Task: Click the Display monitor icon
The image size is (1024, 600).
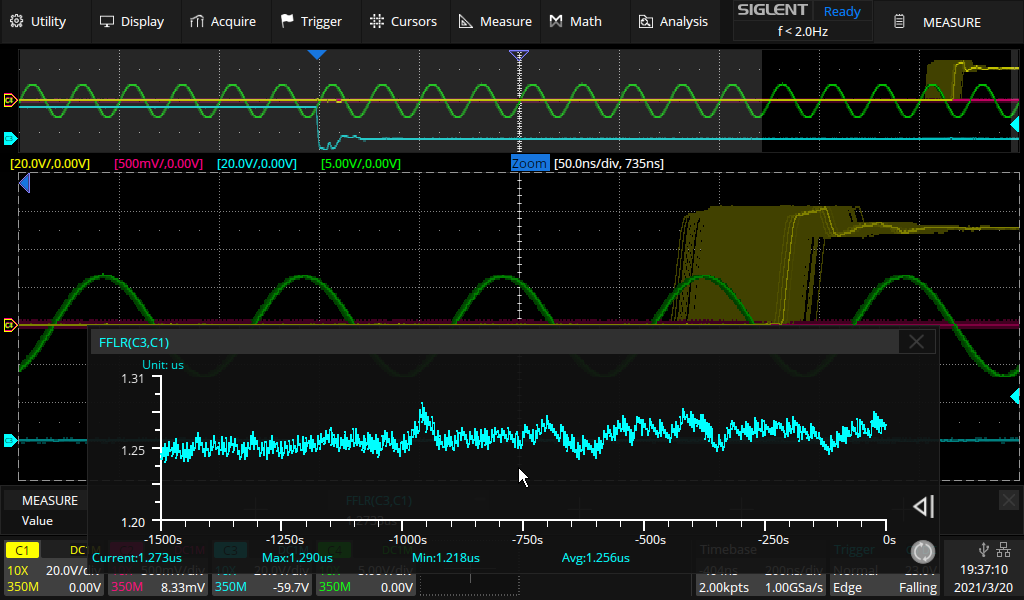Action: click(106, 22)
